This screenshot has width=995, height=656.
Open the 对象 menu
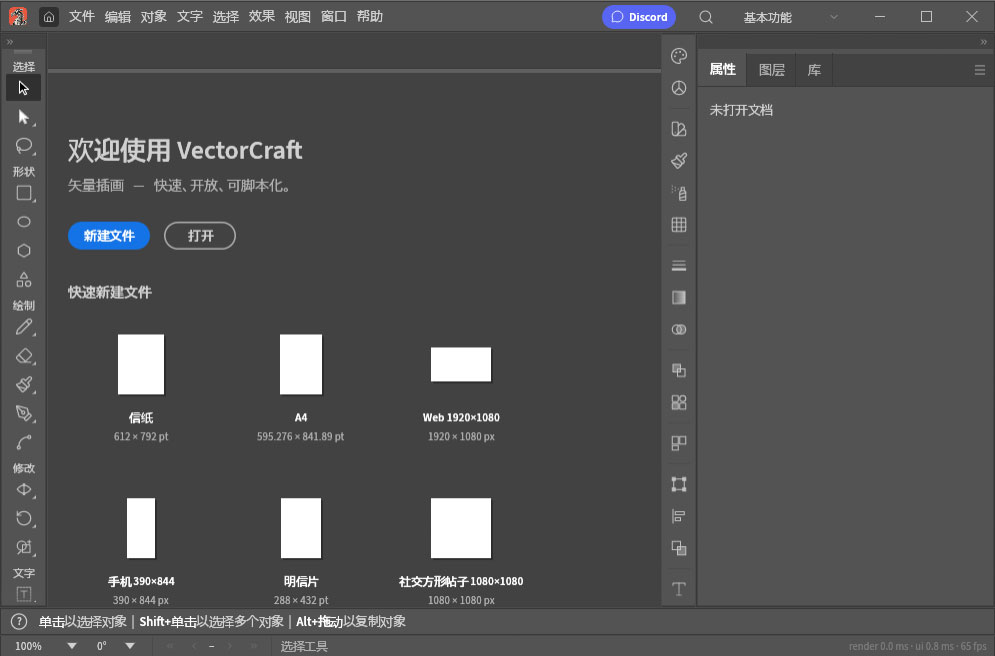[154, 16]
